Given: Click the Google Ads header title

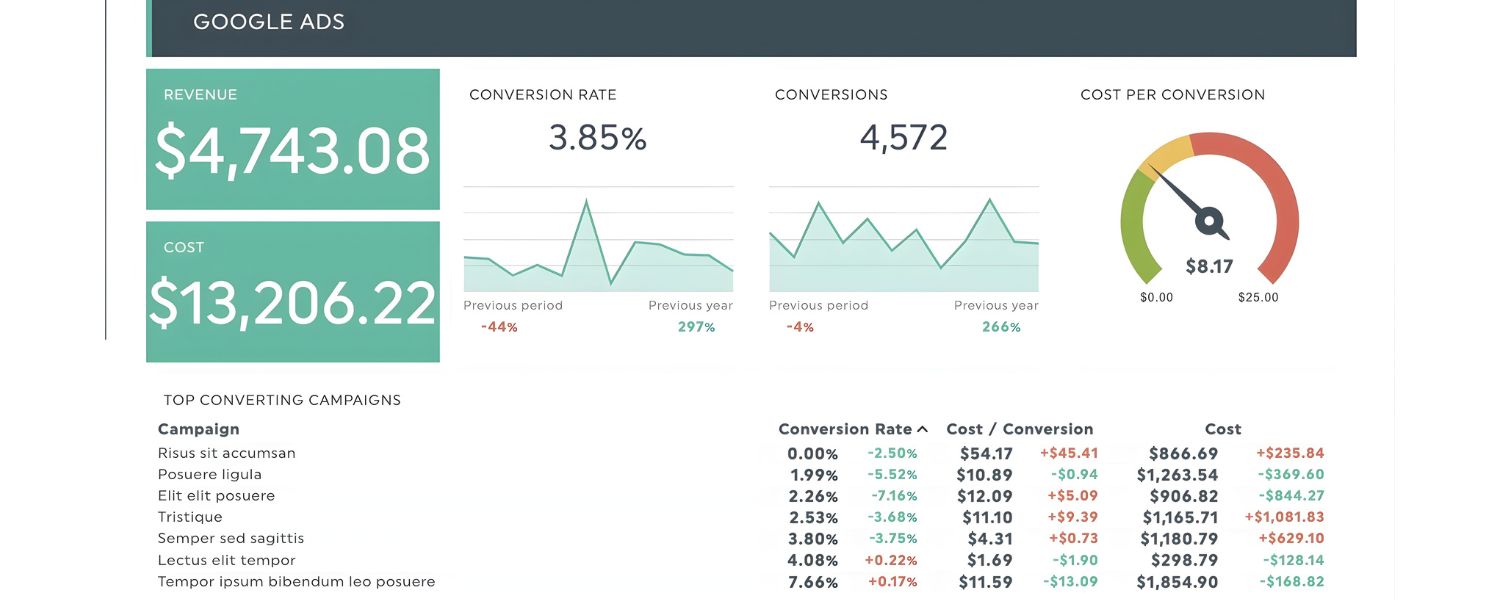Looking at the screenshot, I should 268,22.
